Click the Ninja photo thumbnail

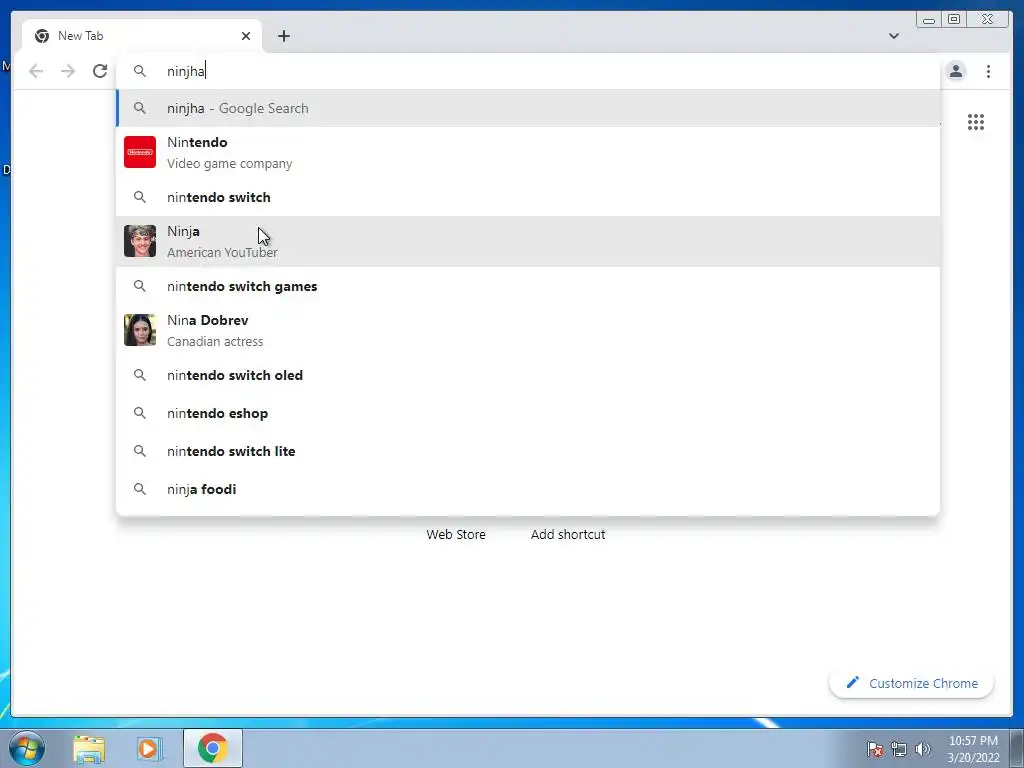tap(140, 241)
